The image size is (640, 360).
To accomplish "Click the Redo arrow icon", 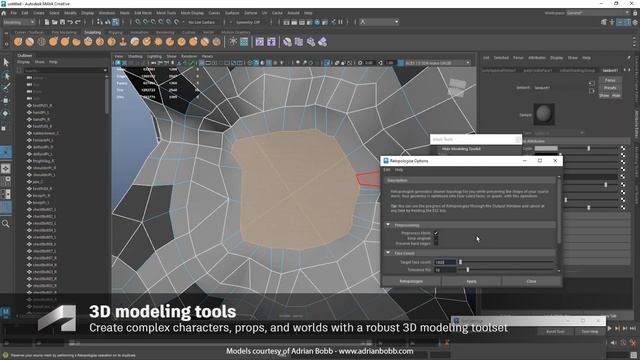I will point(78,22).
